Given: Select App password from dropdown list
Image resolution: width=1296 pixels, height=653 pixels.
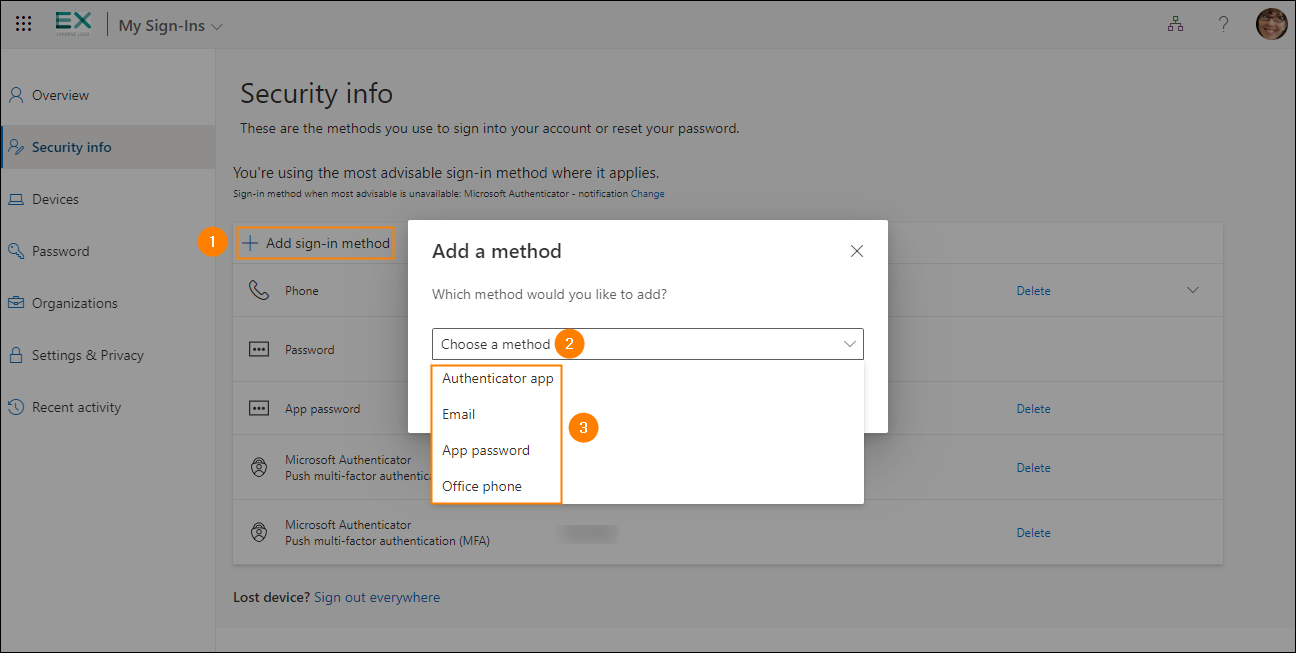Looking at the screenshot, I should pyautogui.click(x=486, y=450).
